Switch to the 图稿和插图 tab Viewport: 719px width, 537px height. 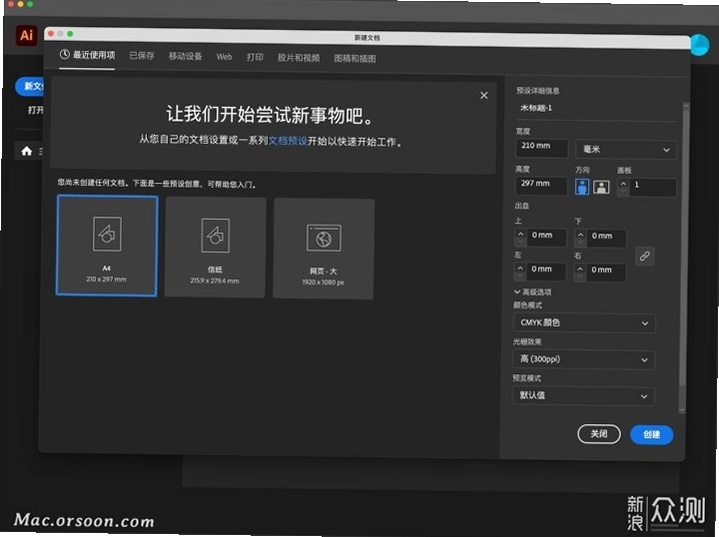[355, 59]
